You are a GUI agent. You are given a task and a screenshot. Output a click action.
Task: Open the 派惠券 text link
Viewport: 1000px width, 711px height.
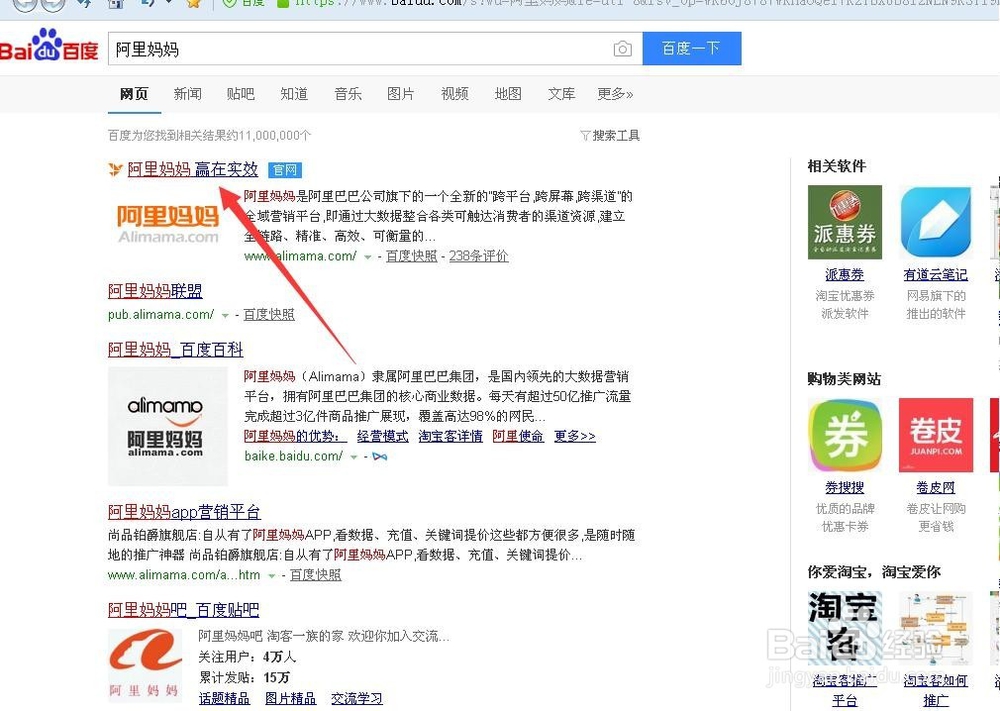[x=844, y=275]
